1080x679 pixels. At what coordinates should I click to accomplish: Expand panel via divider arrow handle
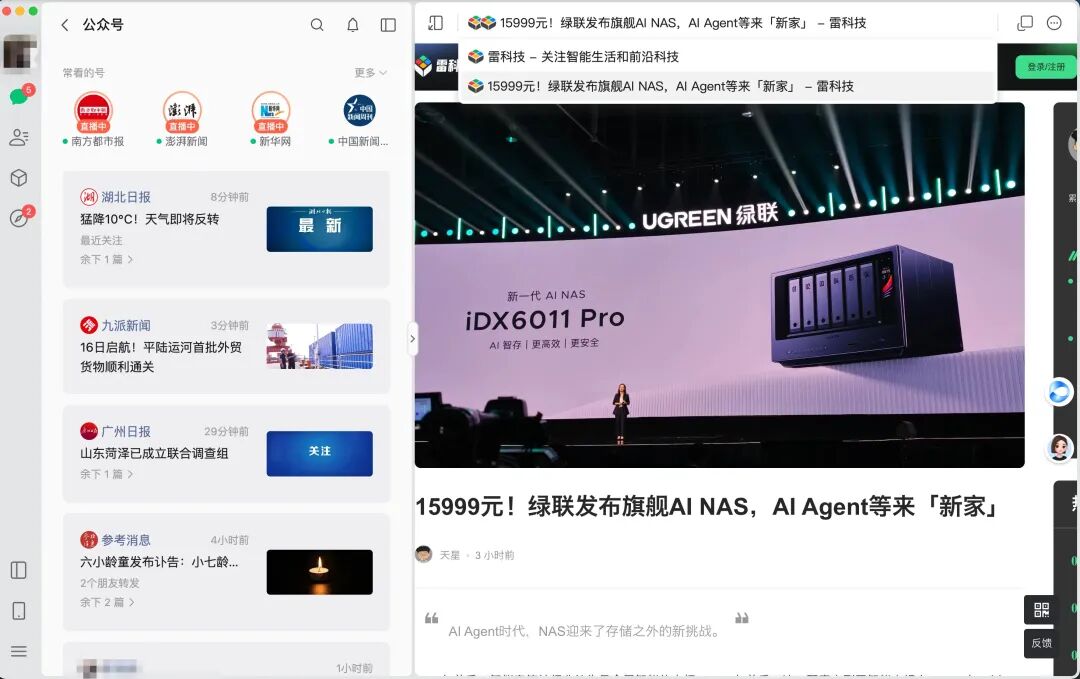click(x=413, y=339)
